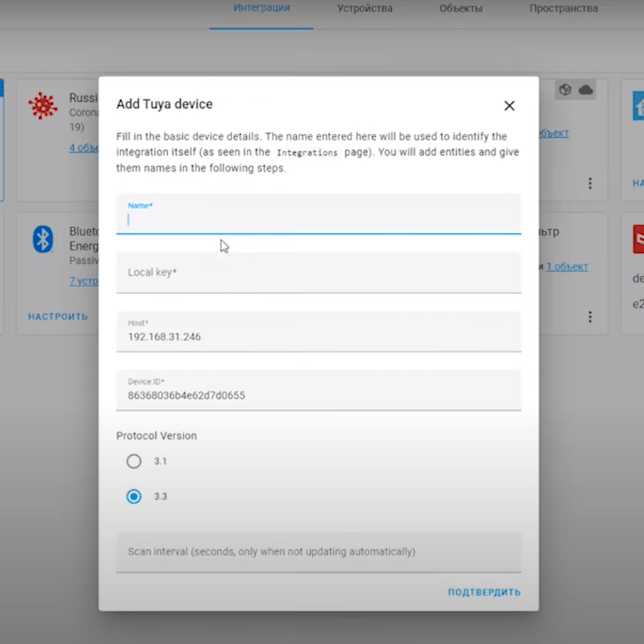The width and height of the screenshot is (644, 644).
Task: Close the Add Tuya device dialog
Action: click(x=509, y=105)
